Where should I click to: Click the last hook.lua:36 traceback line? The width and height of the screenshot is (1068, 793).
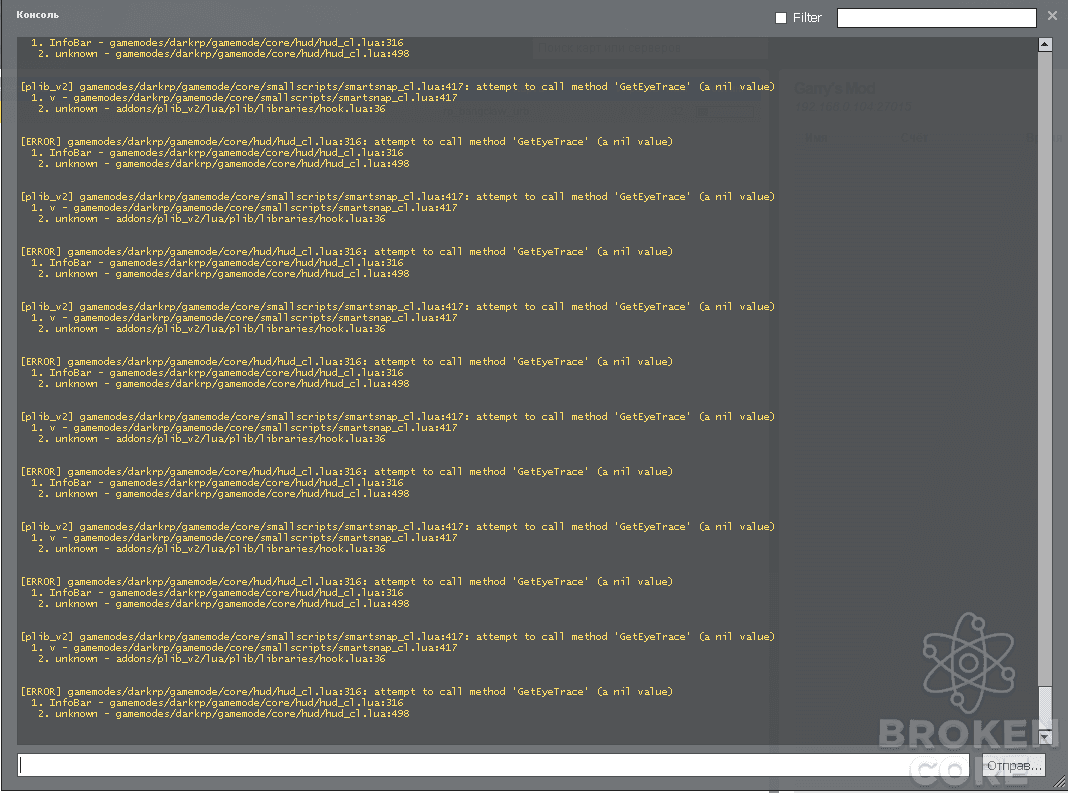click(x=212, y=659)
